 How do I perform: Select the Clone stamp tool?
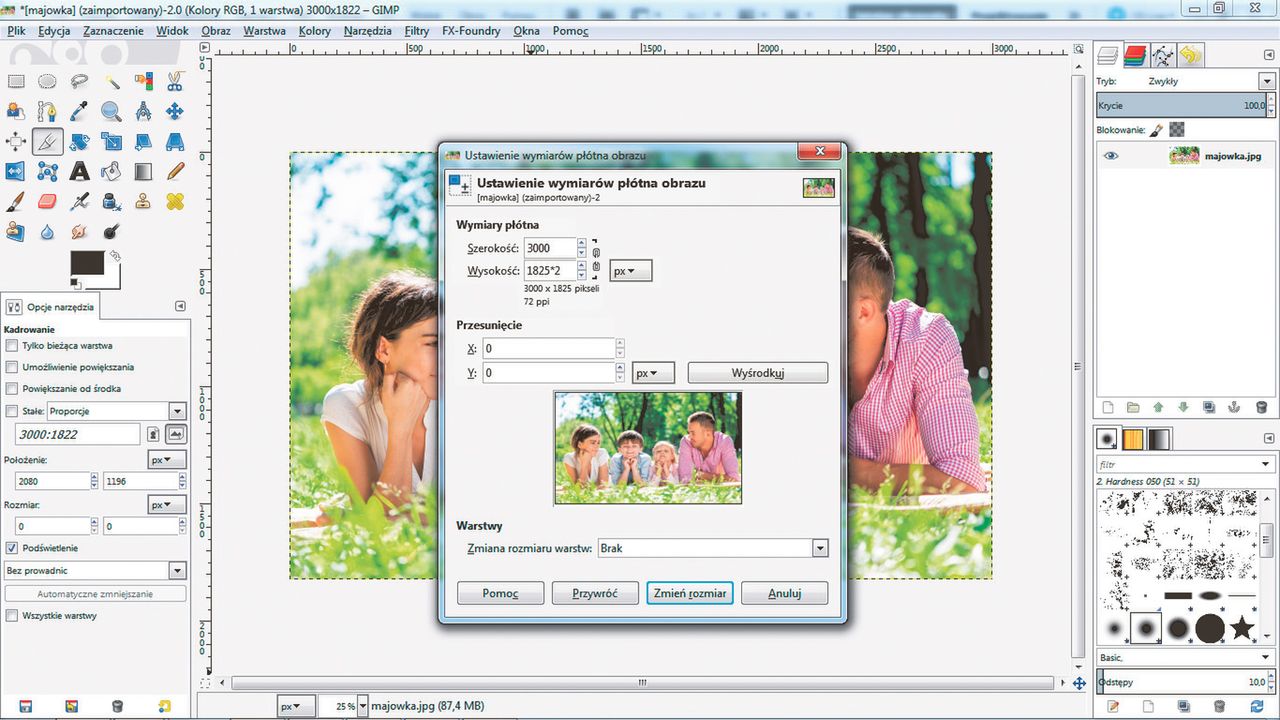(144, 202)
